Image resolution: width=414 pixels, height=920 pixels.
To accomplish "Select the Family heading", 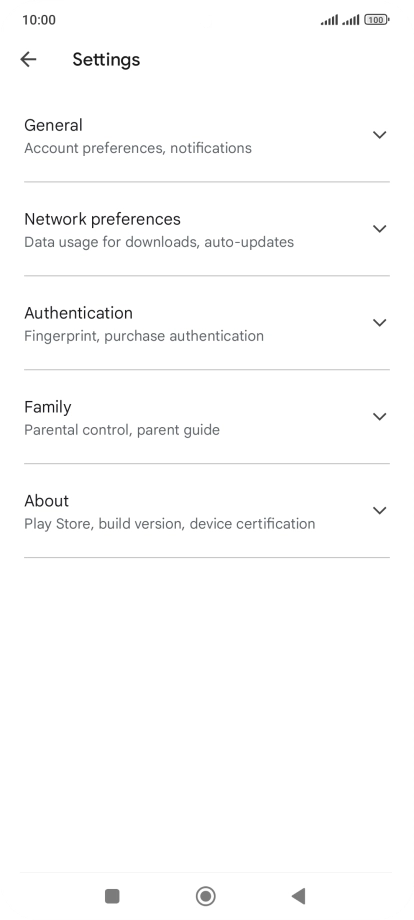I will 47,407.
